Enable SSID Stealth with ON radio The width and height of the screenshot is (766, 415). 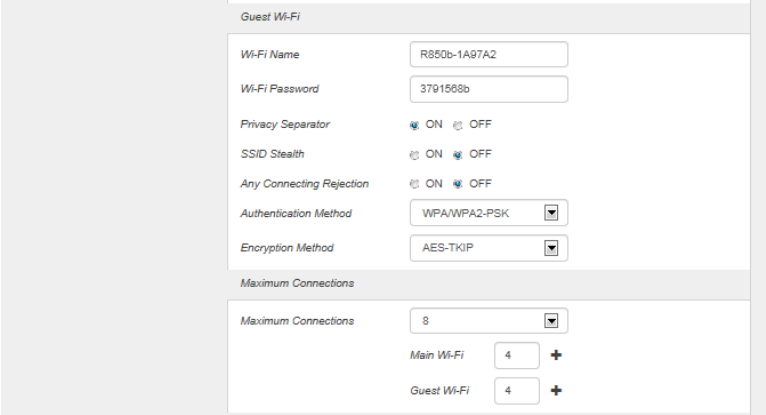(x=415, y=155)
